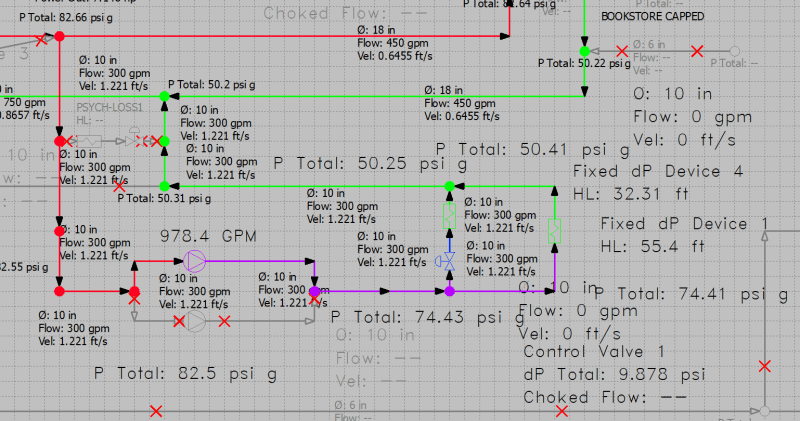Click the Fixed dP Device 4 label

658,171
